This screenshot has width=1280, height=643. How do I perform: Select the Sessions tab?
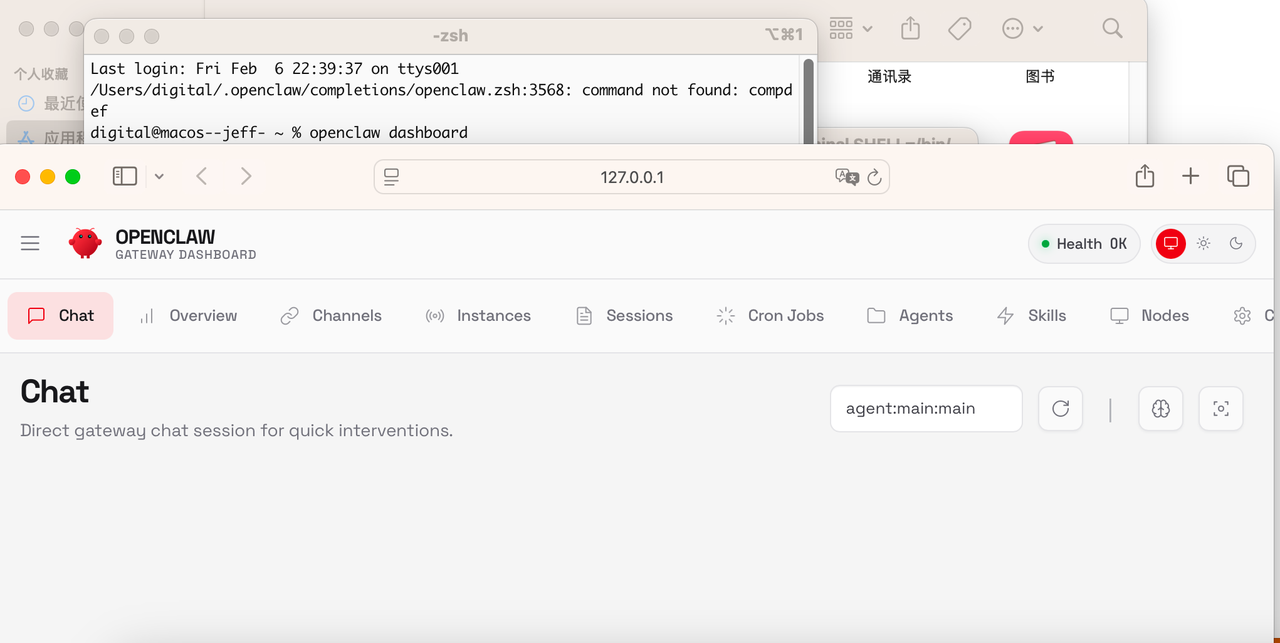(624, 316)
